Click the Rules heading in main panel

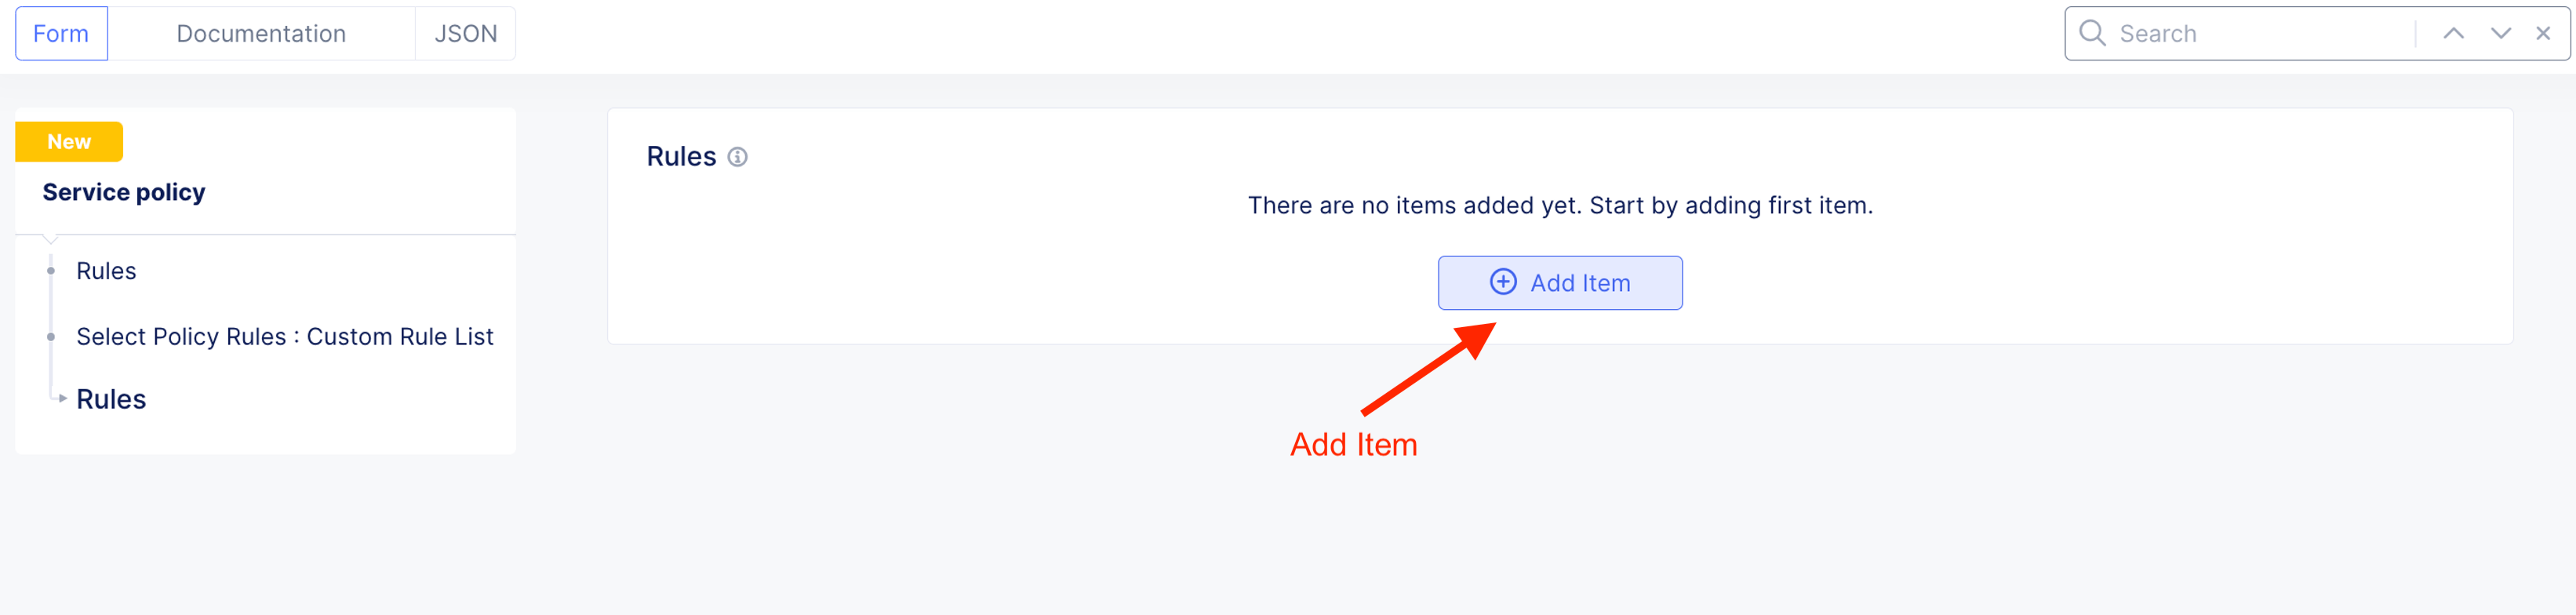point(681,157)
